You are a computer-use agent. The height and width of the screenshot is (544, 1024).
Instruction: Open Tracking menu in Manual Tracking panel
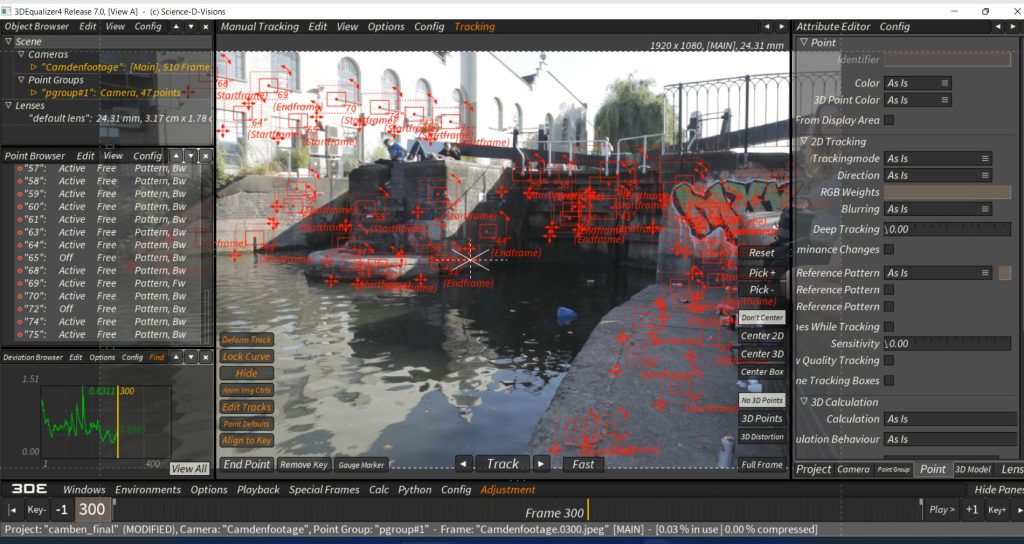pos(474,27)
